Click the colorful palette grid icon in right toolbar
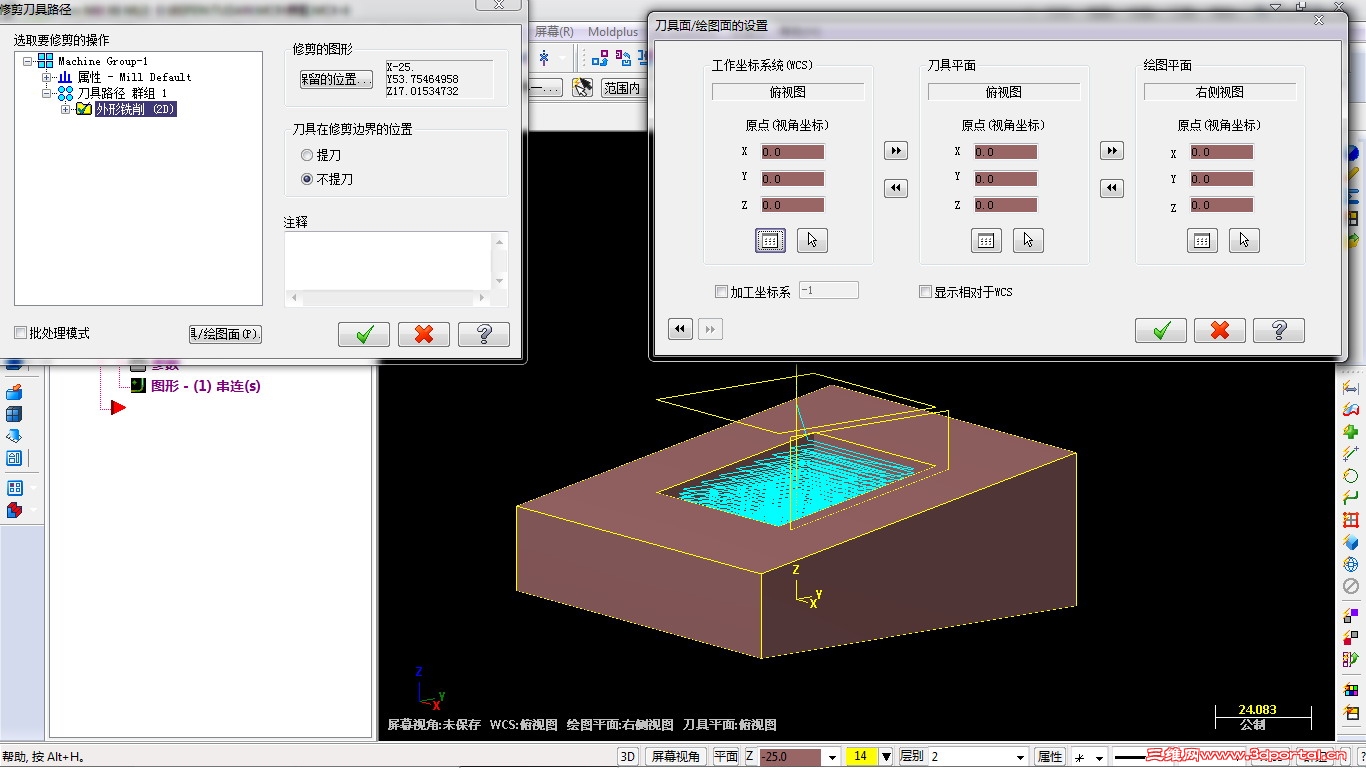This screenshot has width=1366, height=768. pyautogui.click(x=1351, y=690)
